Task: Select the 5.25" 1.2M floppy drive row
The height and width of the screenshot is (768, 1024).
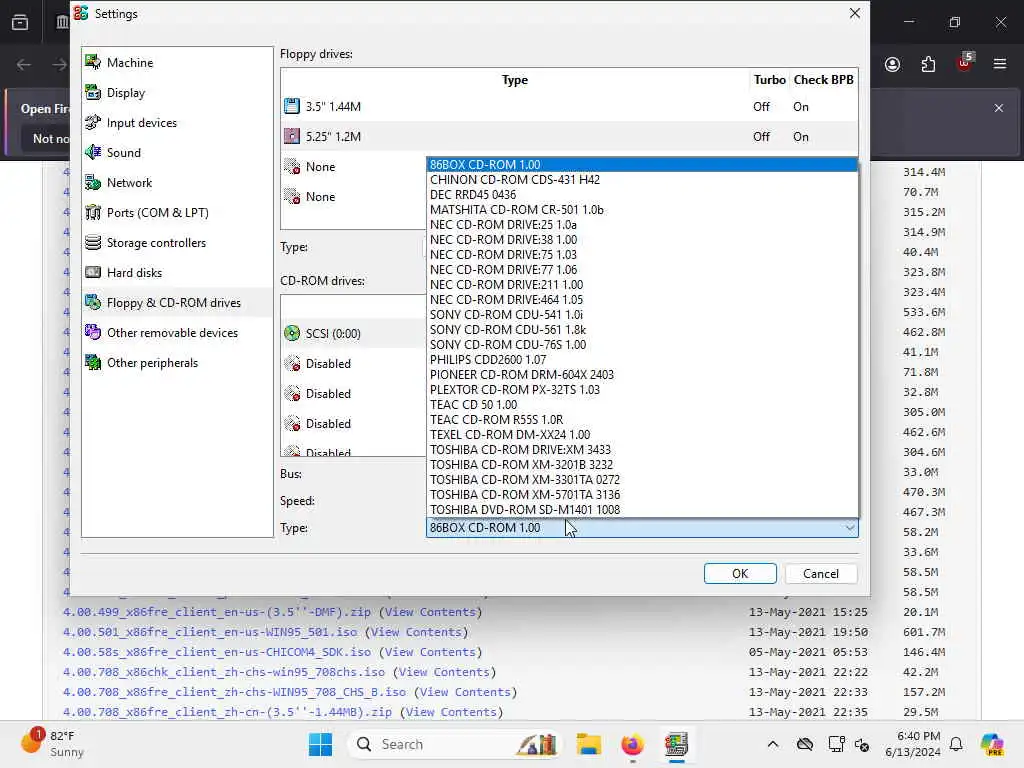Action: pyautogui.click(x=569, y=136)
